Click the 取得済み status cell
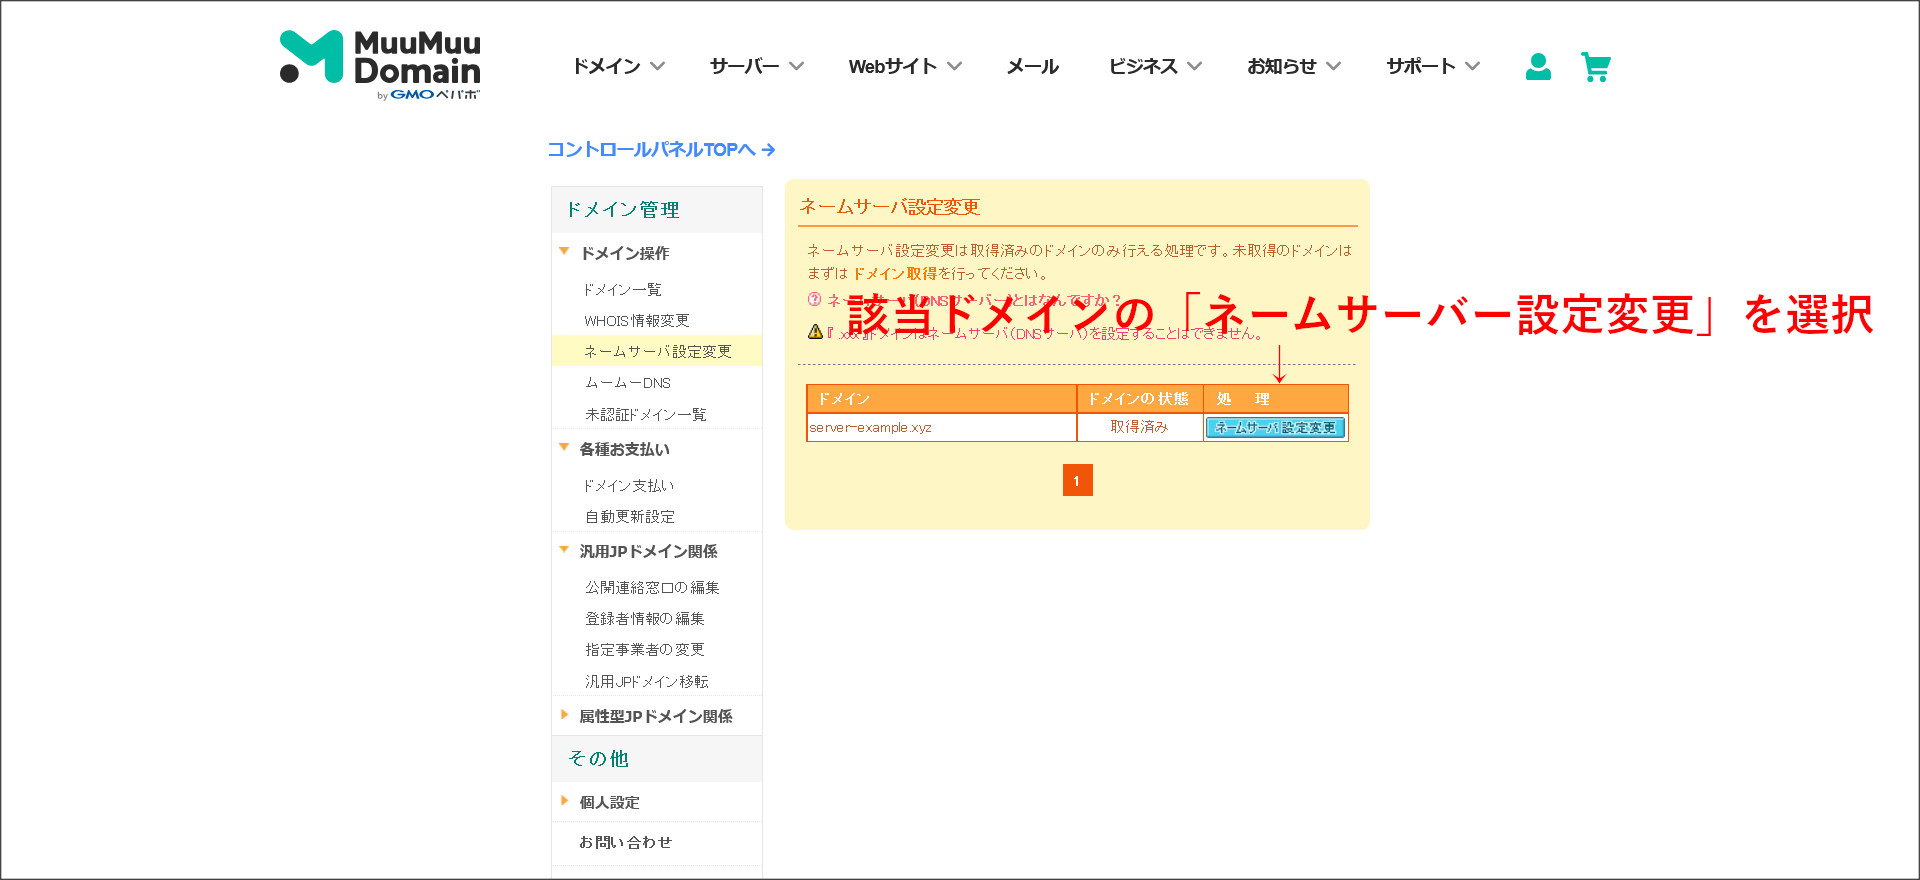 coord(1139,427)
